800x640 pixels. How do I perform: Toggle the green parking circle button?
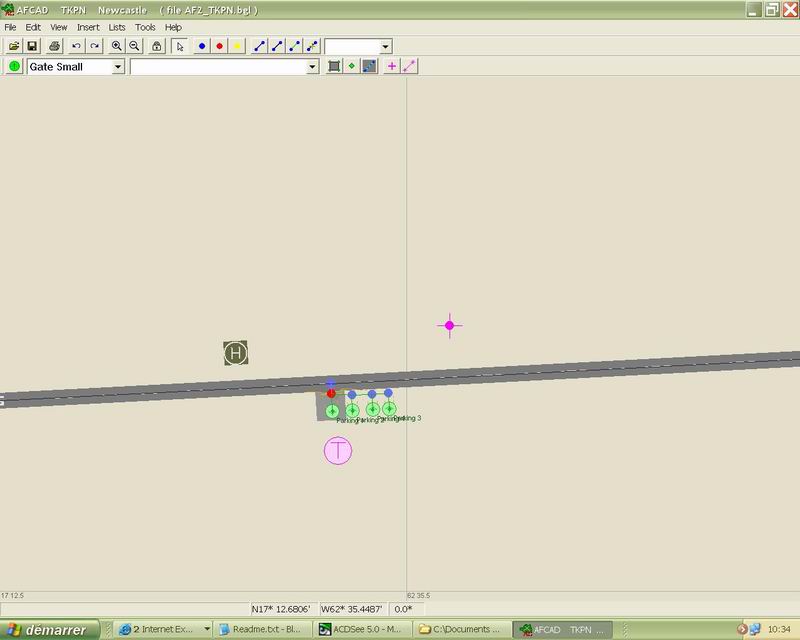click(14, 66)
